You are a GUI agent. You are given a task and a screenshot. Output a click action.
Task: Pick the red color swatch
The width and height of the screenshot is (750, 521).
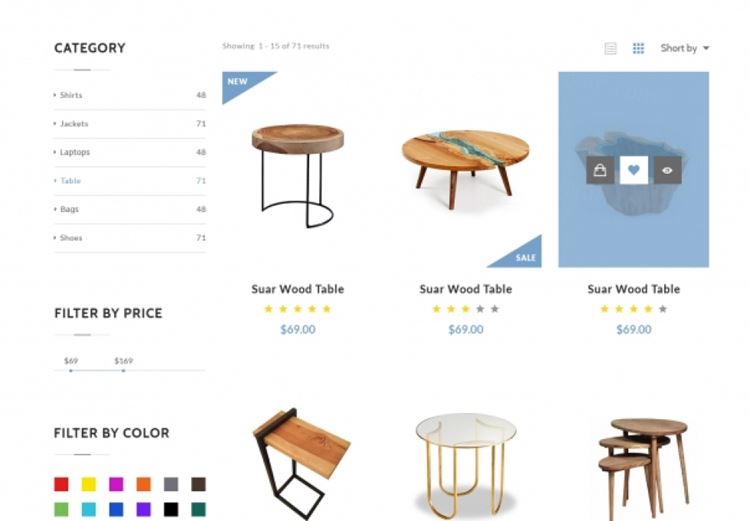tap(61, 484)
